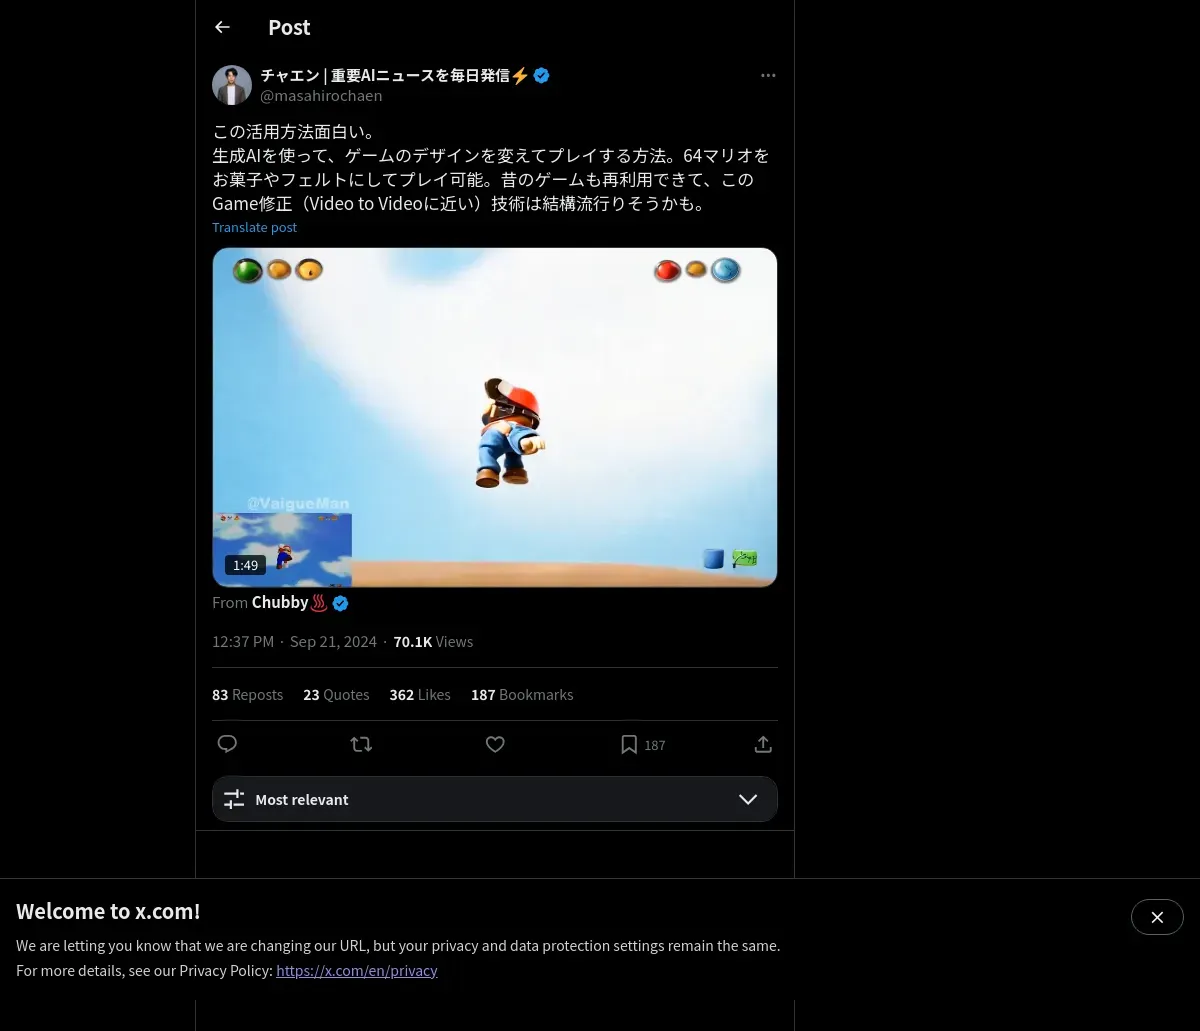Open the three-dot more options menu
The image size is (1200, 1031).
pyautogui.click(x=768, y=75)
